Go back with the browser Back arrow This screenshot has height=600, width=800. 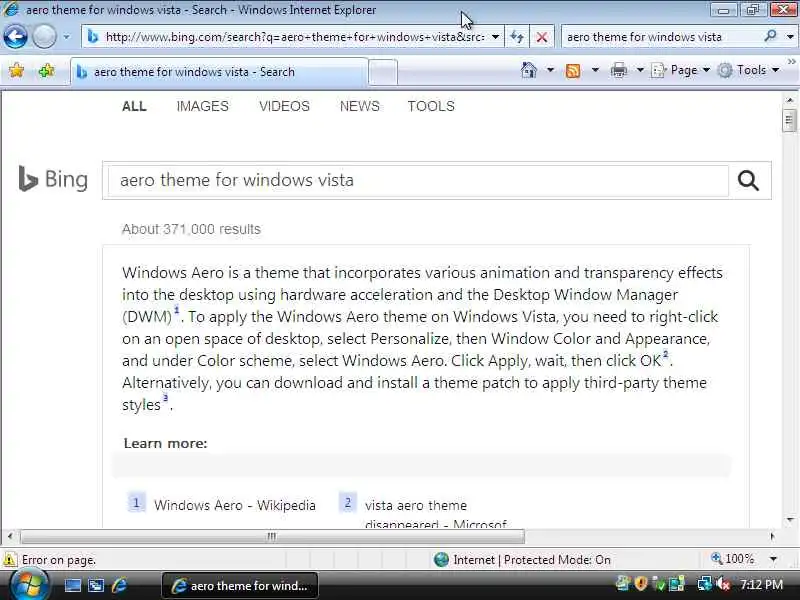15,37
